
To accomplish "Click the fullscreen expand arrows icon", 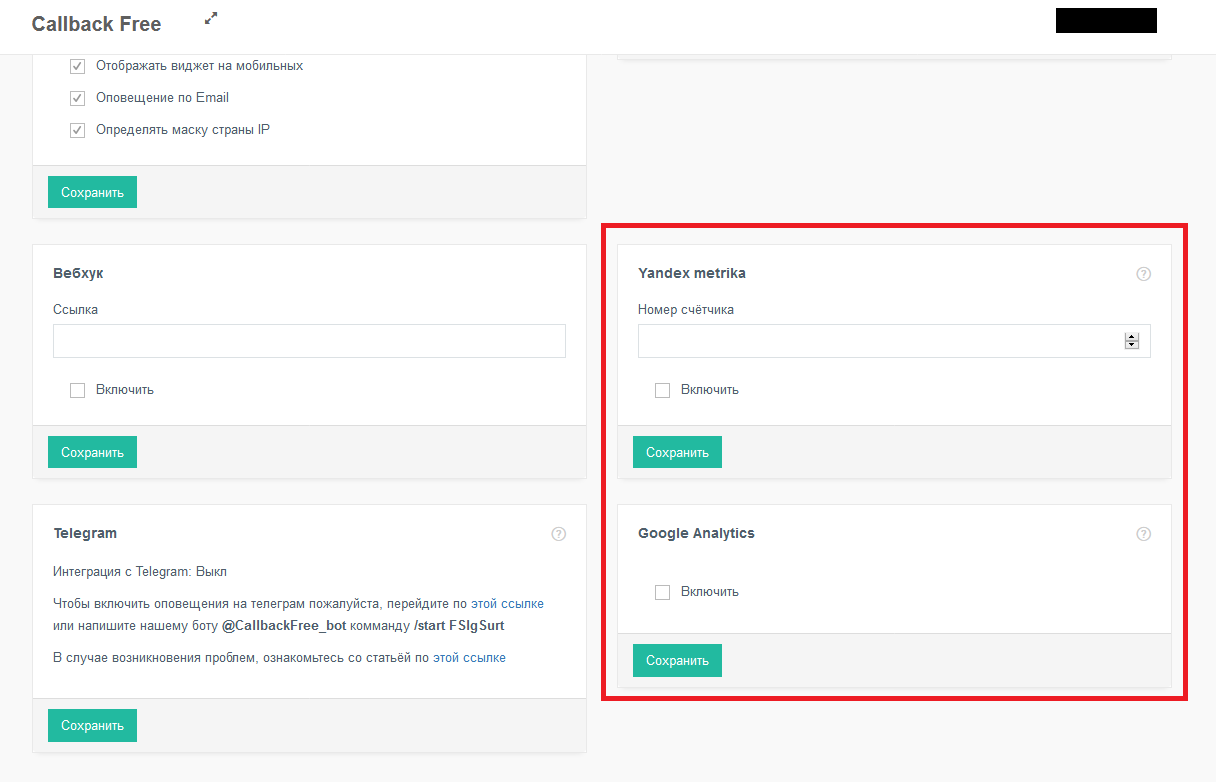I will 211,18.
